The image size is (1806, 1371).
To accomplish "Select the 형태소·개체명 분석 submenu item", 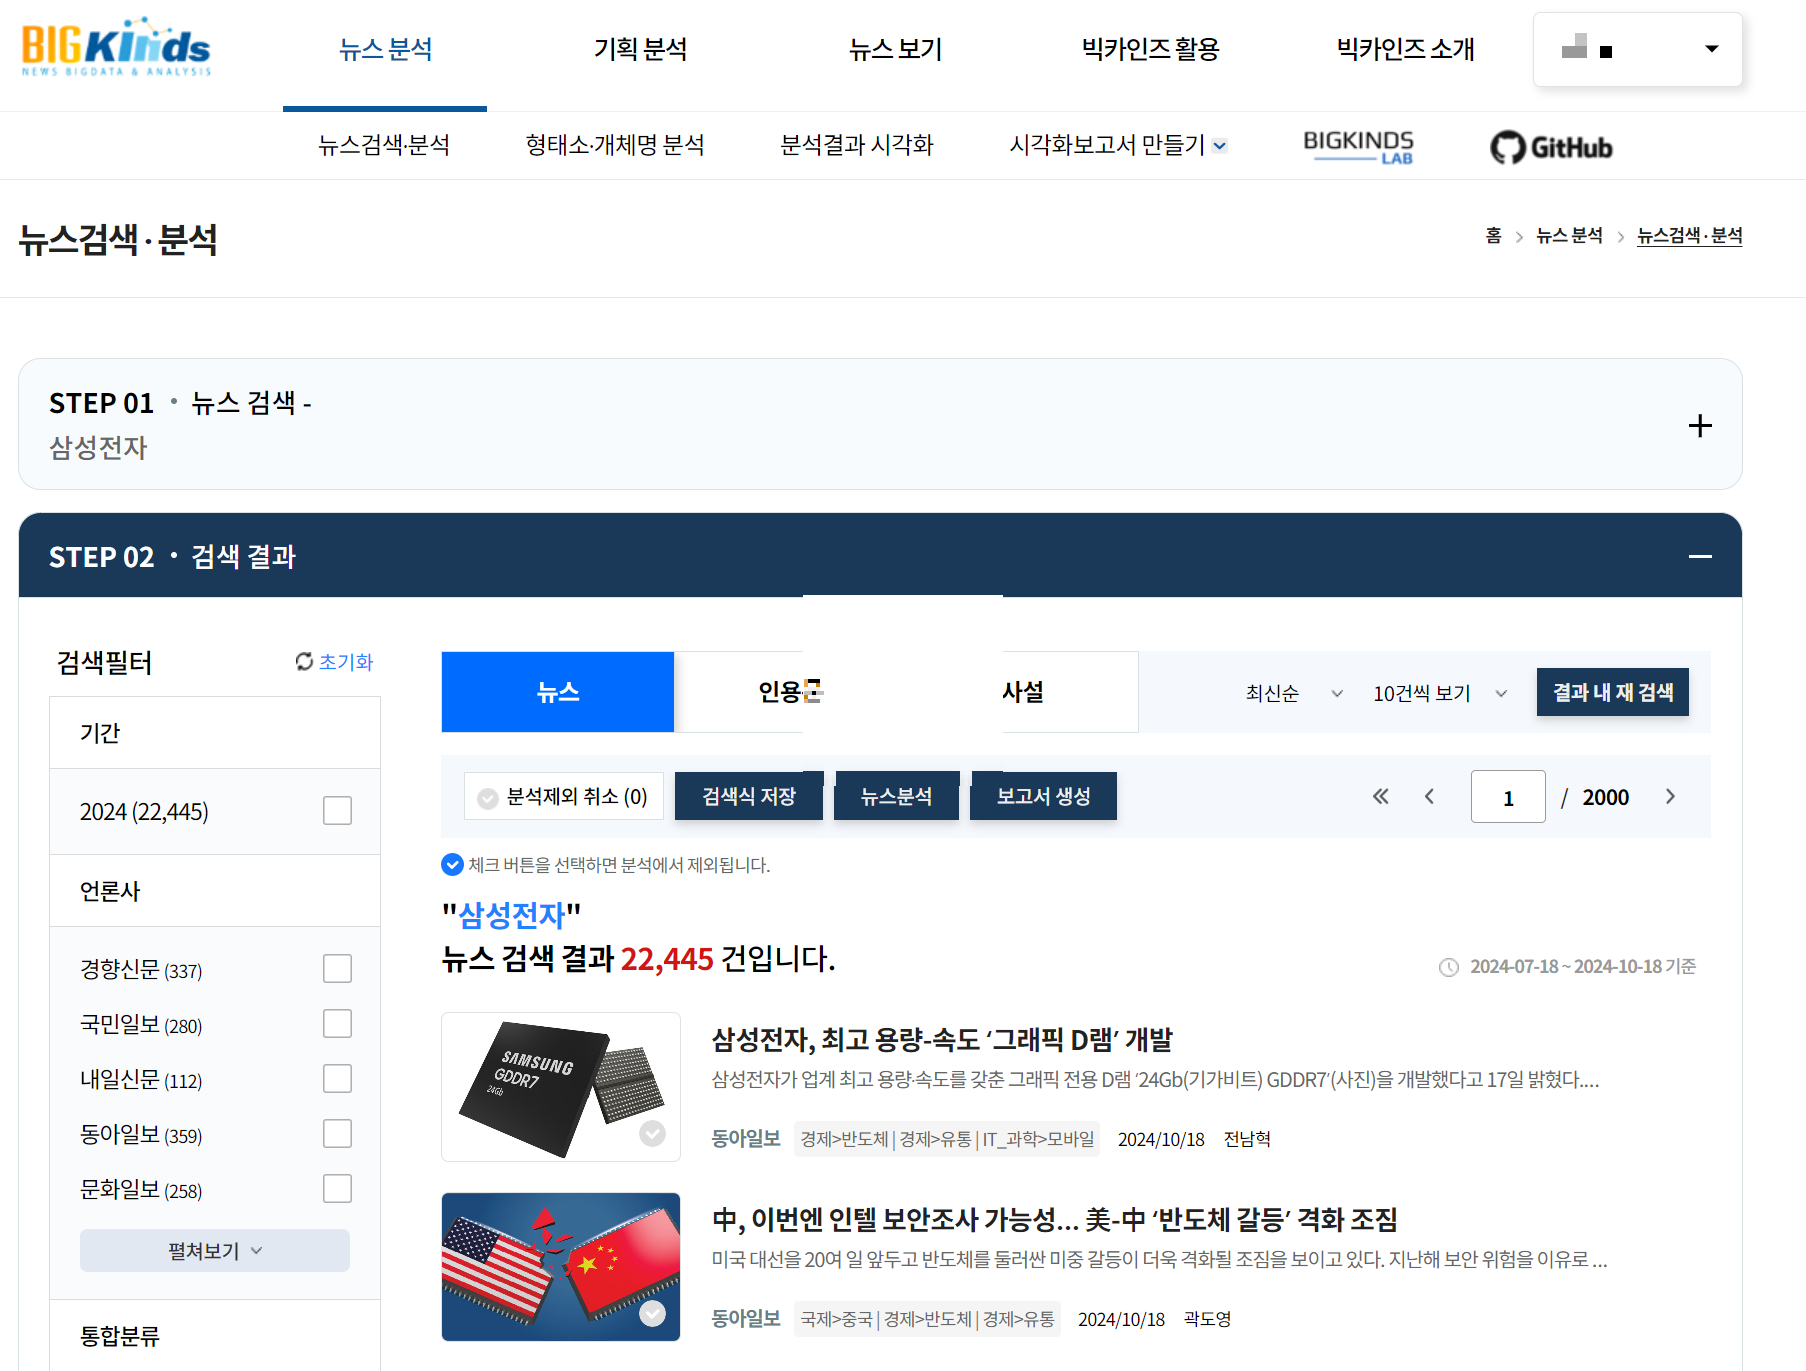I will pyautogui.click(x=615, y=145).
